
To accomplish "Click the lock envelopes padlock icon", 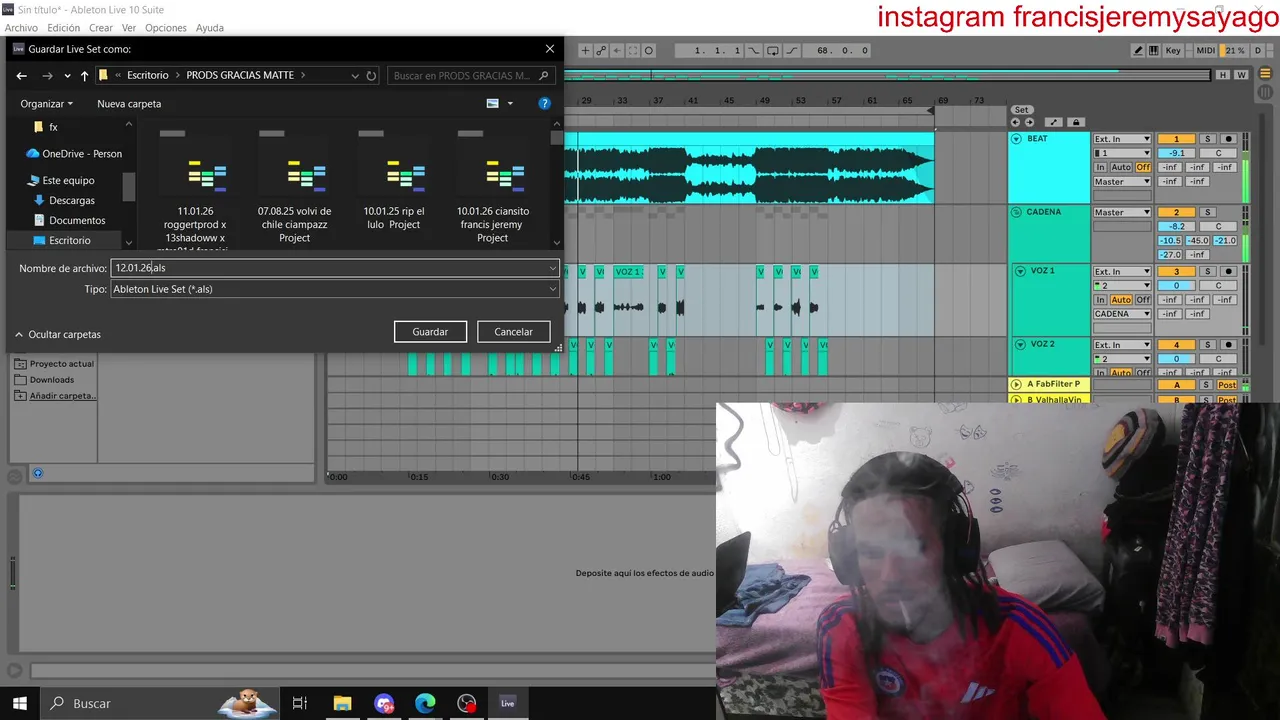I will point(1076,122).
